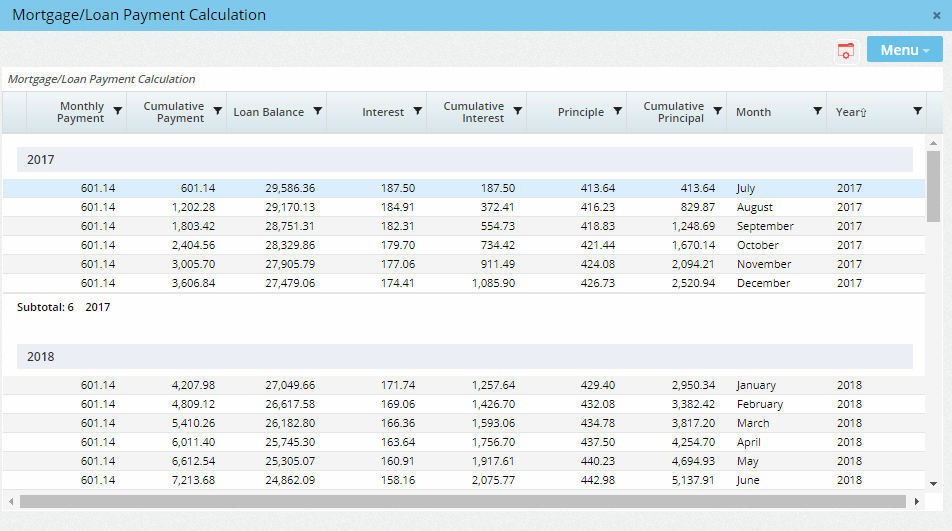Open the Cumulative Principal filter funnel
952x531 pixels.
(717, 112)
